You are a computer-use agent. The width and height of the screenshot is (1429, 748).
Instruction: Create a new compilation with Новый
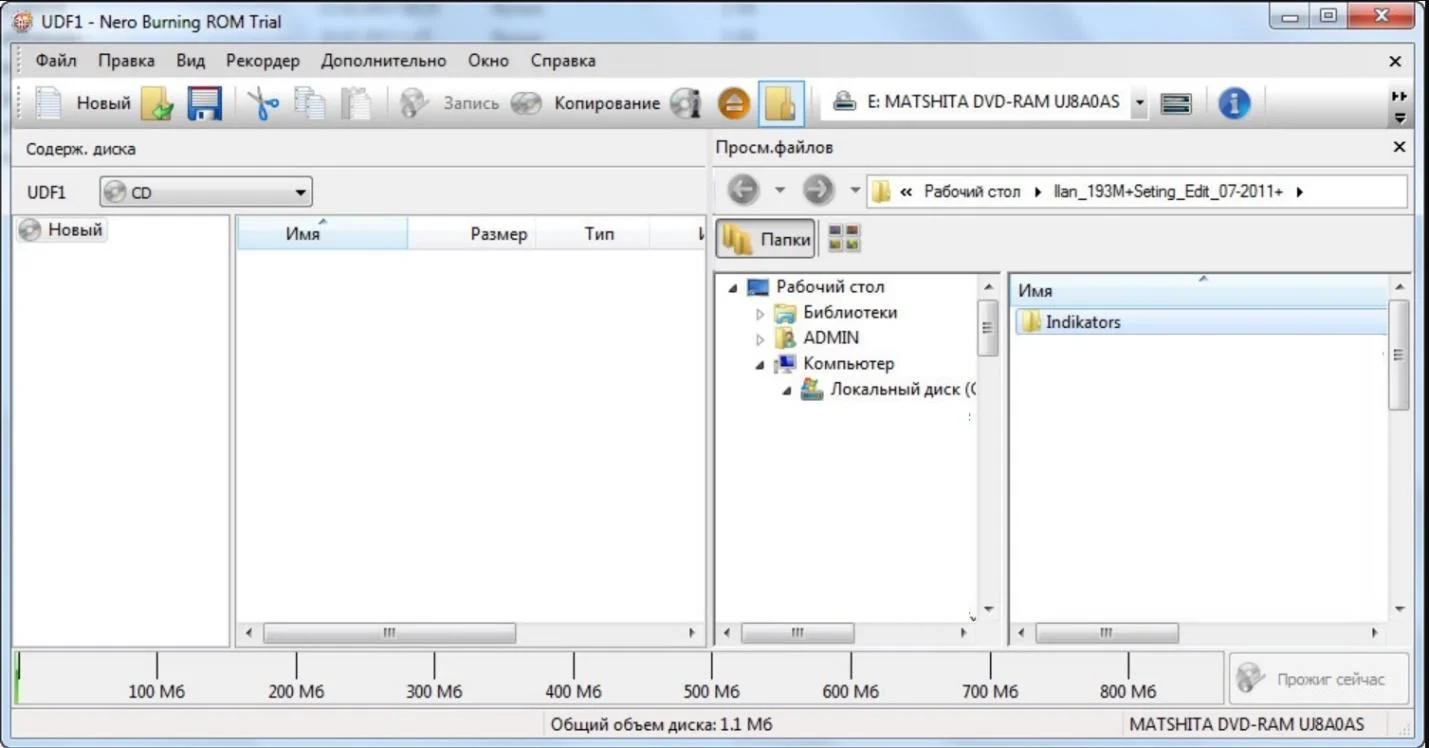[85, 103]
